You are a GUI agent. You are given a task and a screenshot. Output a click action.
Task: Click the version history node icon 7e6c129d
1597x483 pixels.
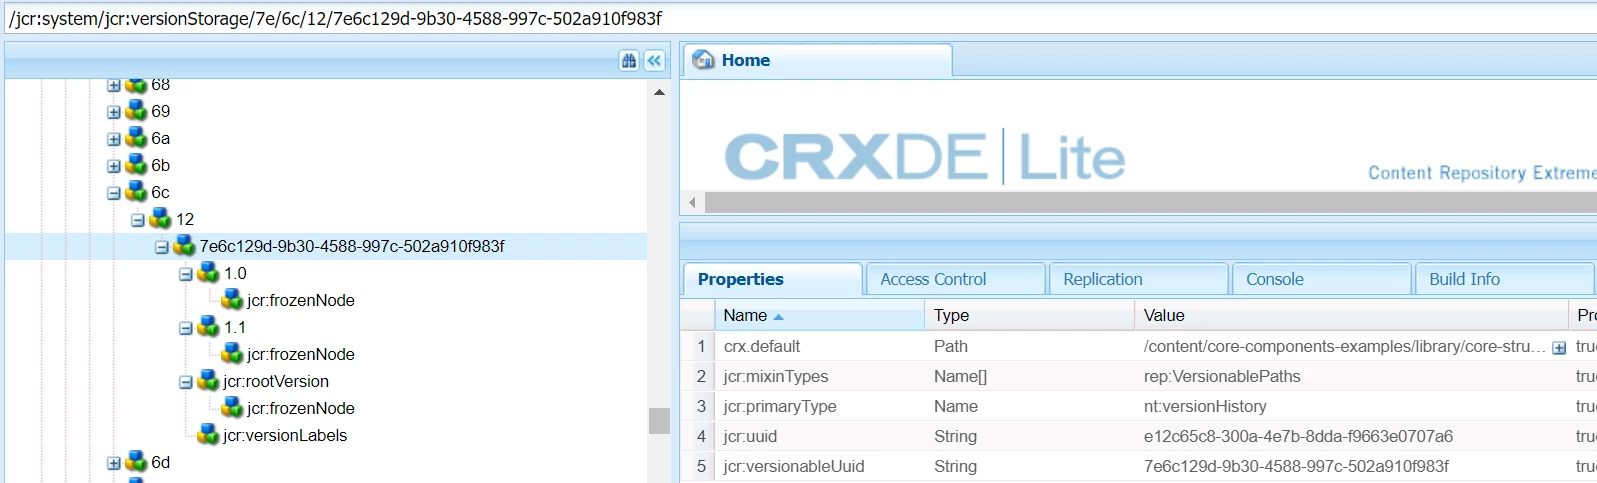click(x=184, y=246)
